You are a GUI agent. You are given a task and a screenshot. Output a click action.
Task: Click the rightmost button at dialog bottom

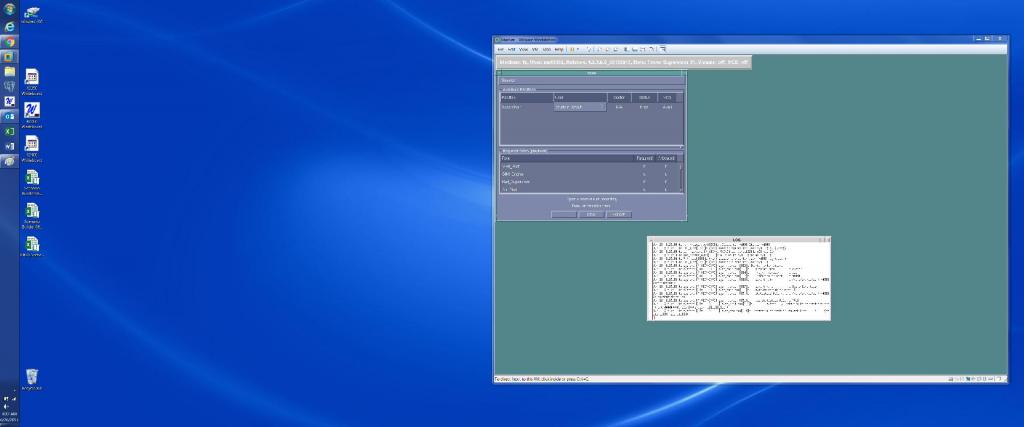click(x=620, y=214)
